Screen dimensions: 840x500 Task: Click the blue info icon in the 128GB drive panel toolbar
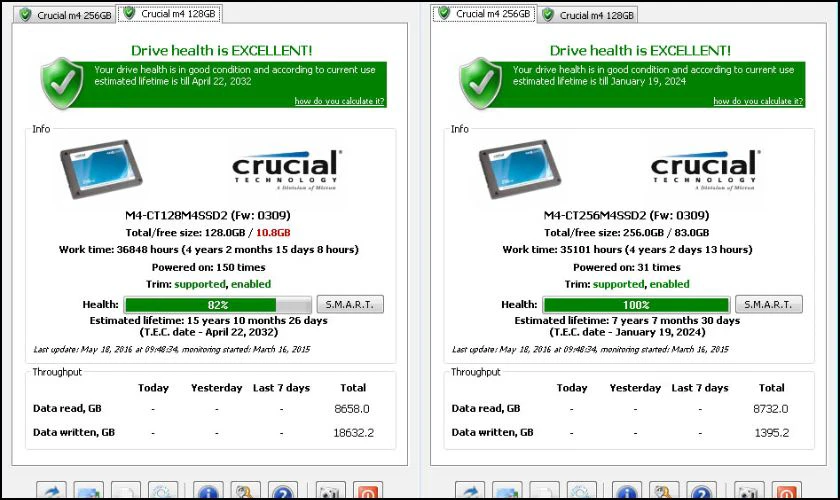tap(208, 490)
